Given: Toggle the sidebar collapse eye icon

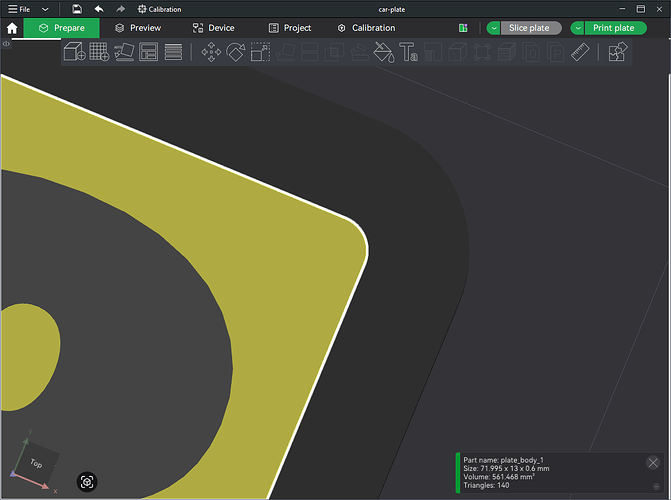Looking at the screenshot, I should [x=6, y=44].
